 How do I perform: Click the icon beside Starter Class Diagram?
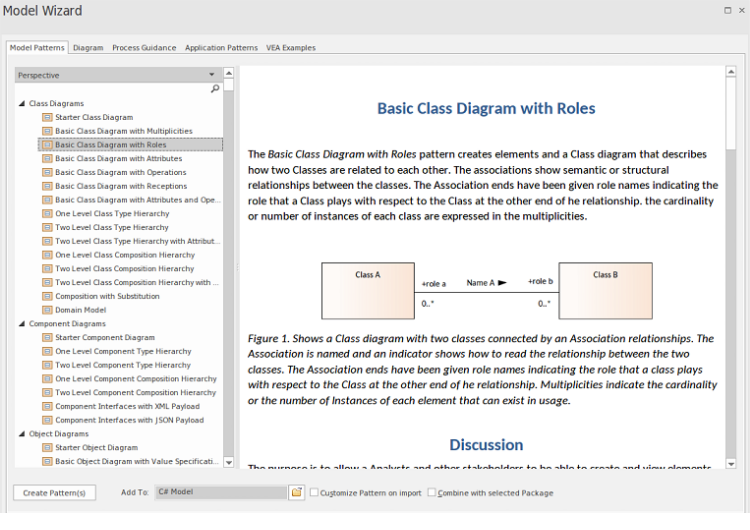[47, 117]
